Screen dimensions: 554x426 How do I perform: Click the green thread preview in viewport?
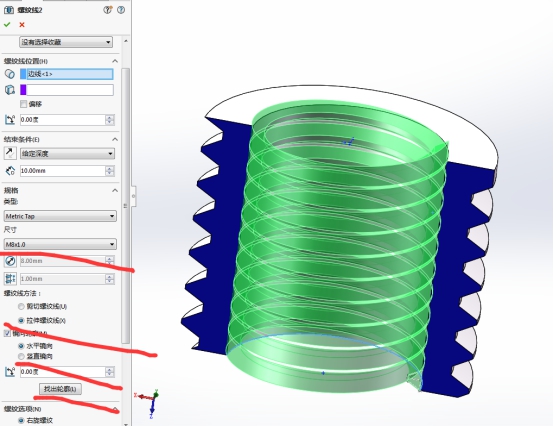336,247
